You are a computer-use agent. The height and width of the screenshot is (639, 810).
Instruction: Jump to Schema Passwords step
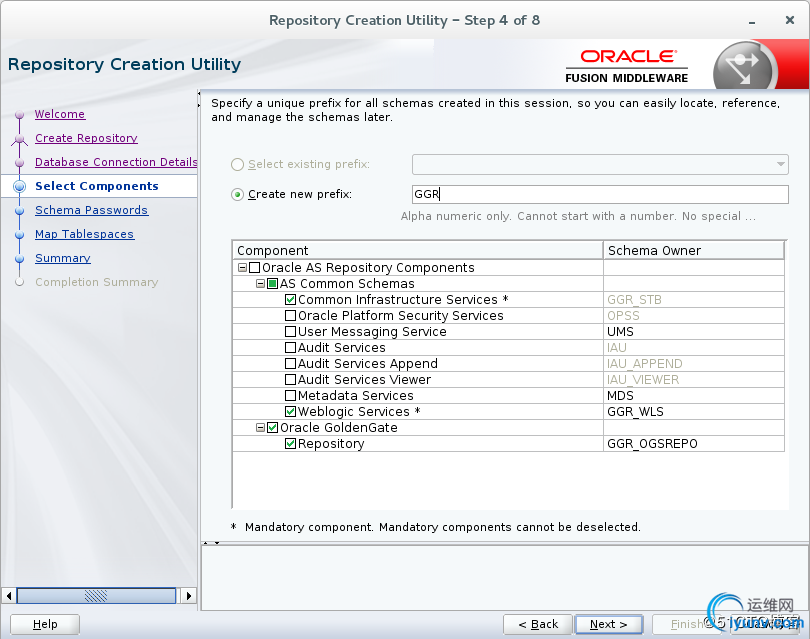pyautogui.click(x=91, y=210)
